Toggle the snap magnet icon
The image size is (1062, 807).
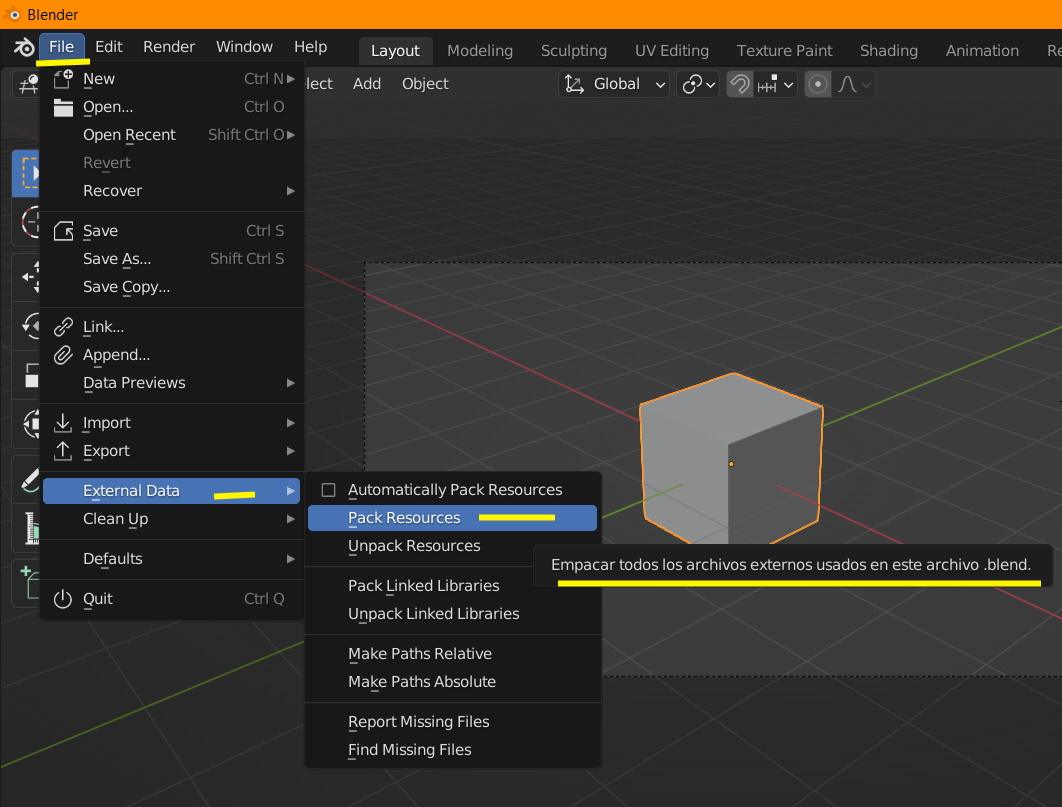pos(740,84)
